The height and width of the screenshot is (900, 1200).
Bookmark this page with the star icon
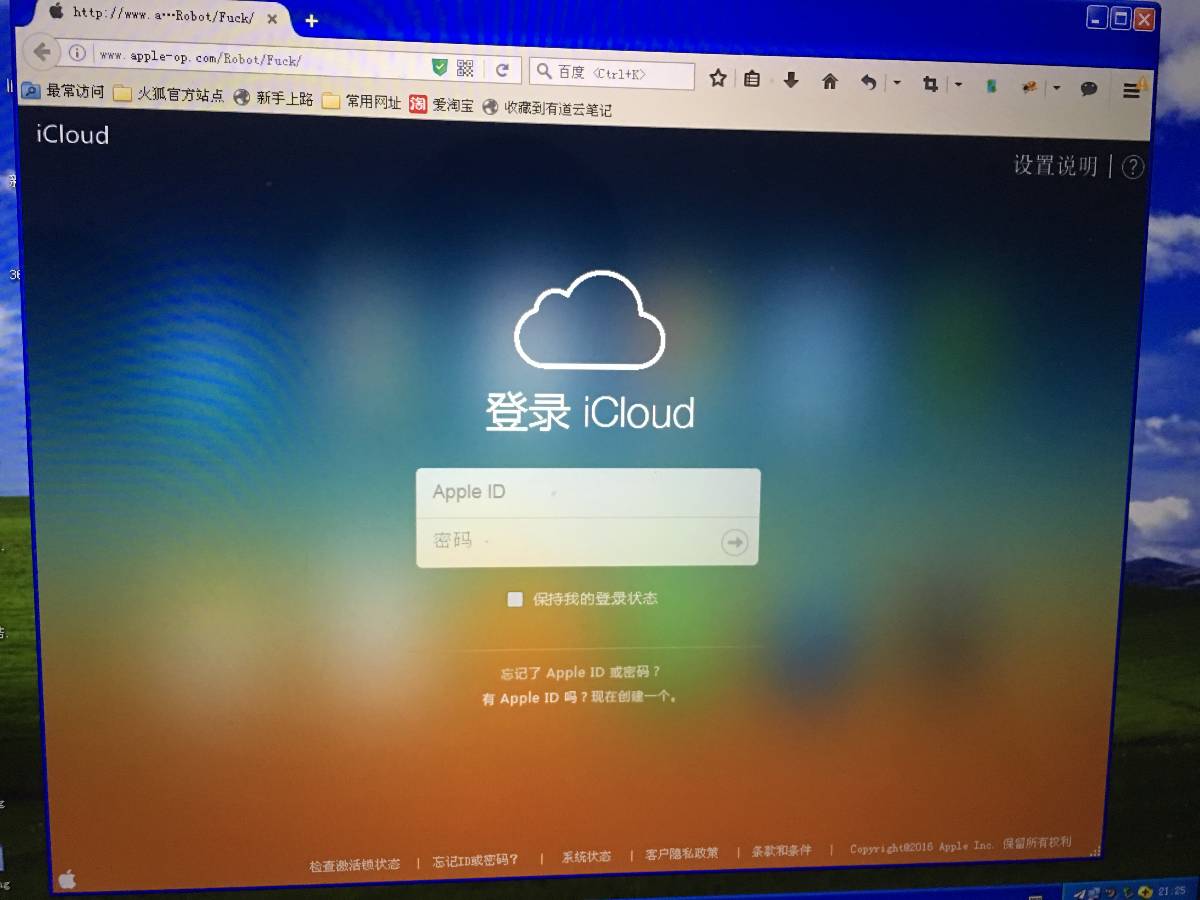[x=717, y=78]
